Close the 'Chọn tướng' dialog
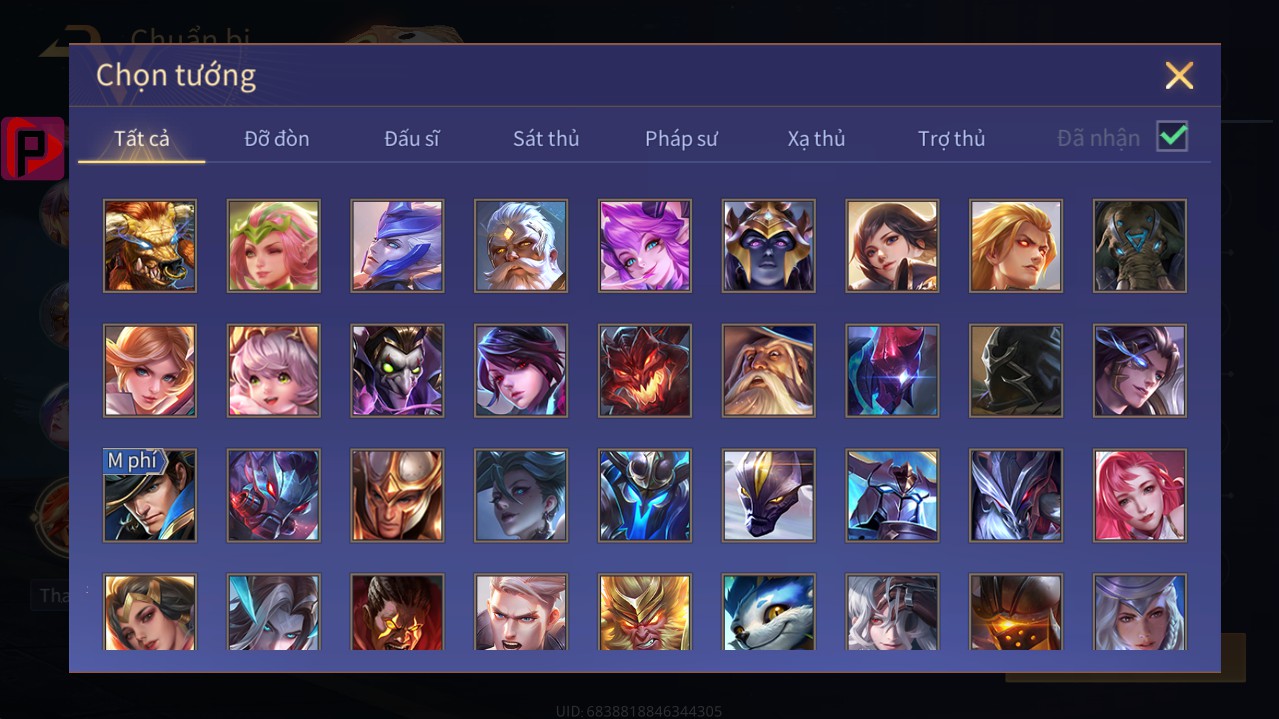Screen dimensions: 1279x719 (x=1179, y=75)
